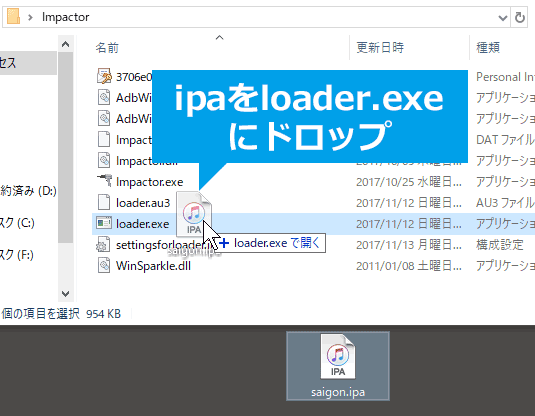The width and height of the screenshot is (535, 416).
Task: Click the DAT ファイル type cell
Action: click(505, 140)
